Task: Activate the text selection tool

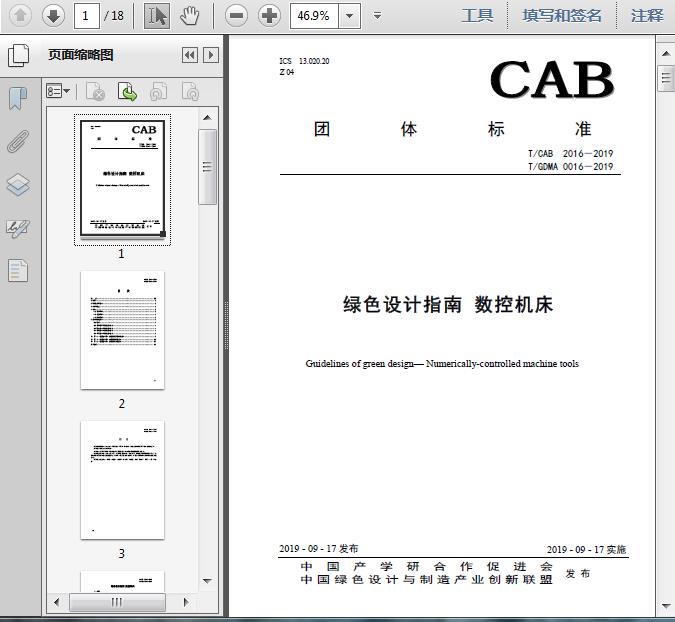Action: point(157,16)
